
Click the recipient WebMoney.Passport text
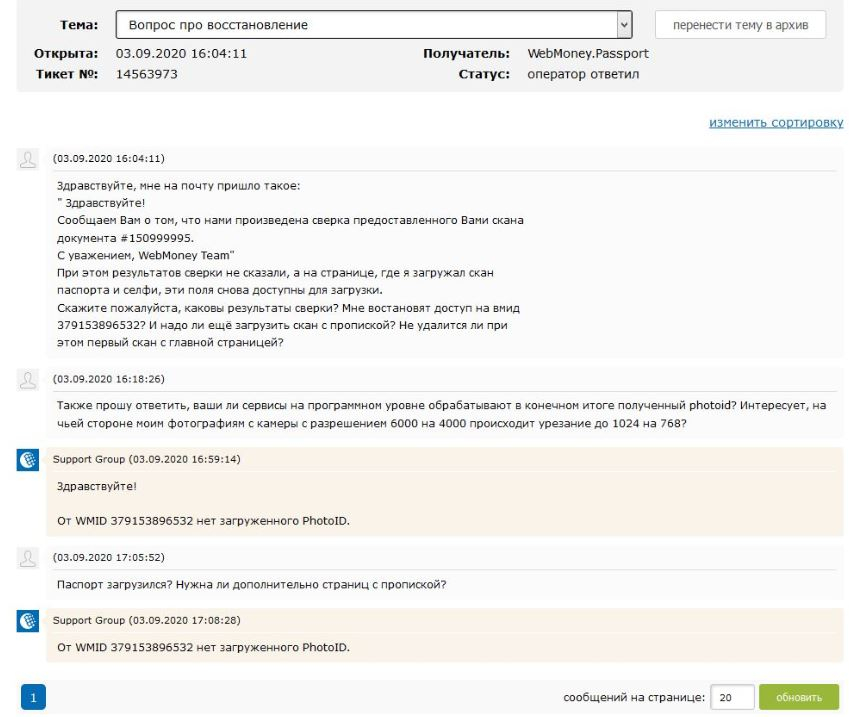point(588,54)
